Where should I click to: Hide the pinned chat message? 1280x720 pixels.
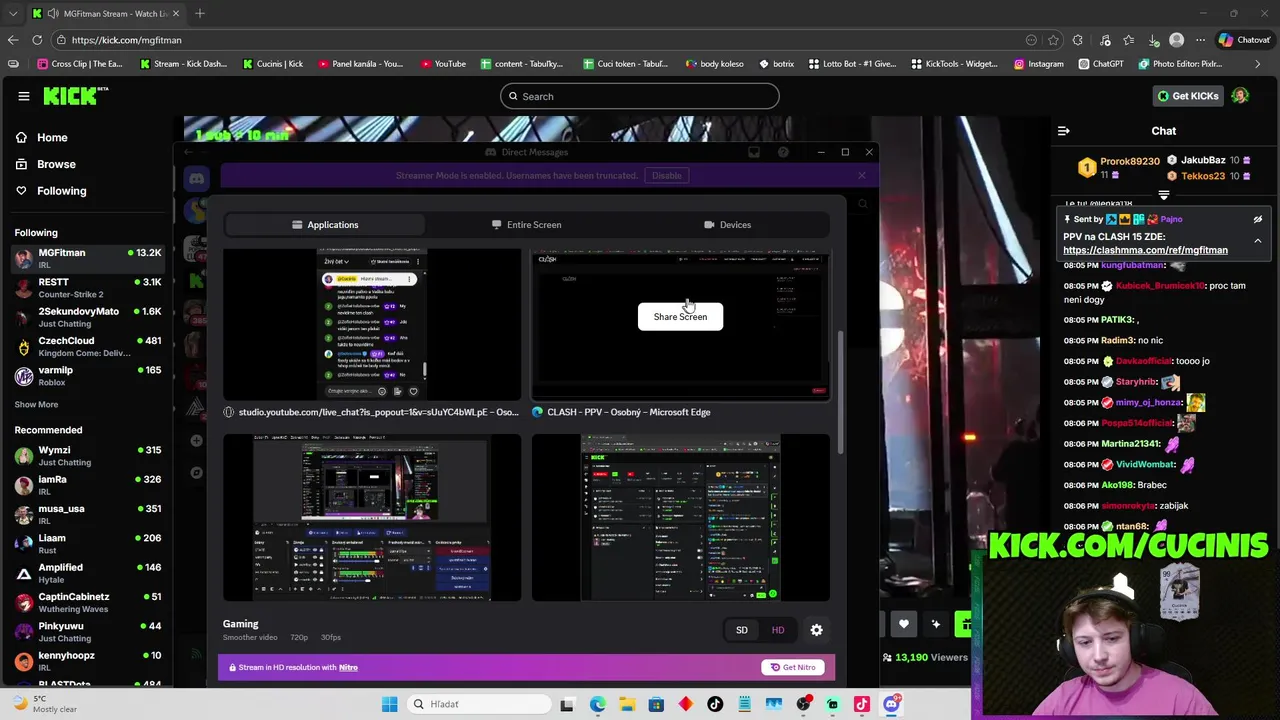[1258, 219]
